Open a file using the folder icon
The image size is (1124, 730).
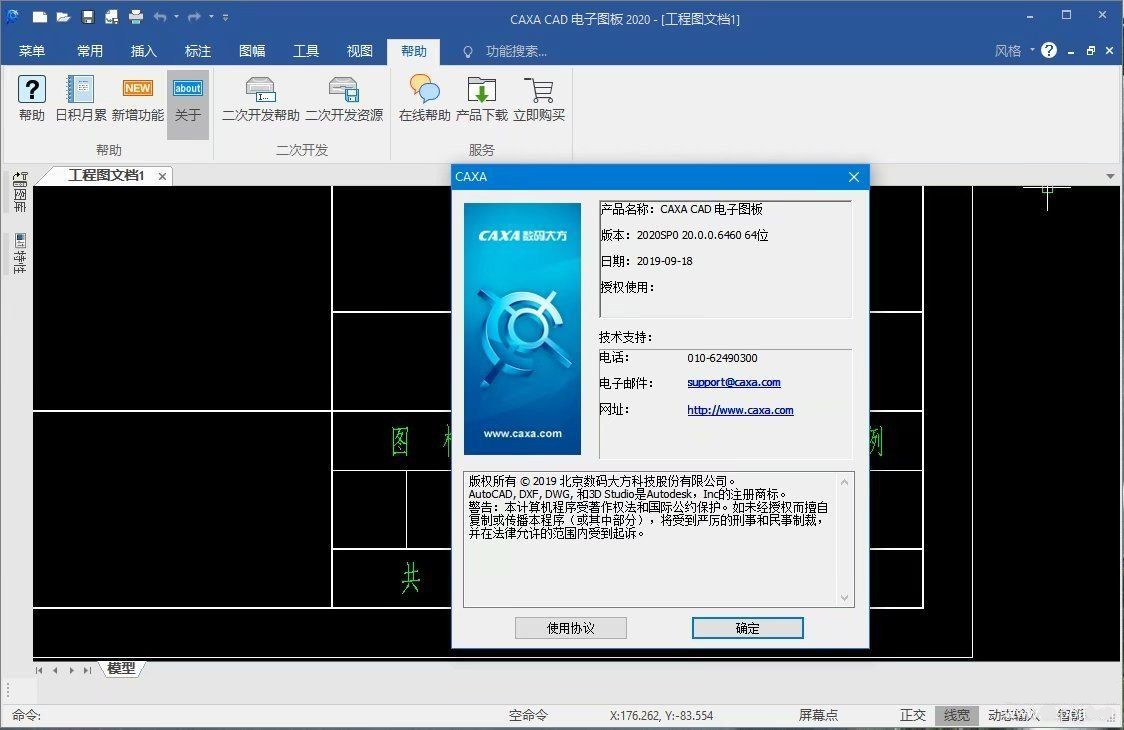tap(63, 16)
